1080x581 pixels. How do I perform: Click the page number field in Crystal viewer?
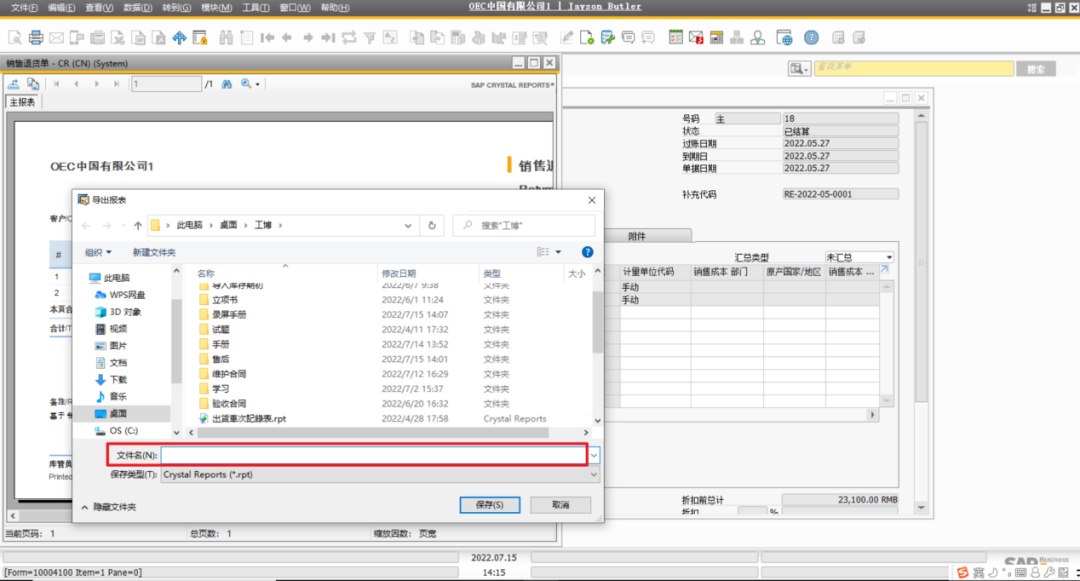[x=167, y=84]
